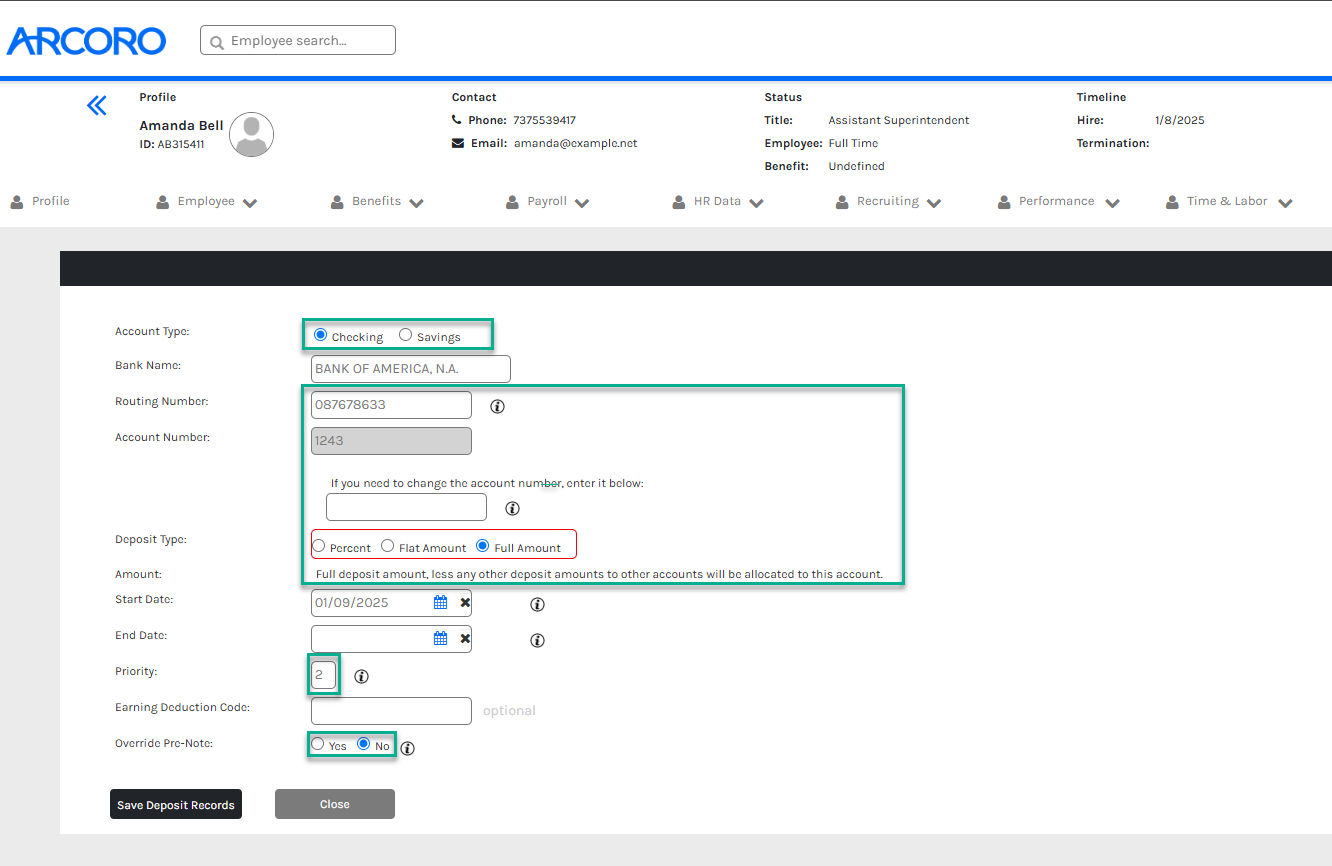Open calendar picker for End Date

440,638
